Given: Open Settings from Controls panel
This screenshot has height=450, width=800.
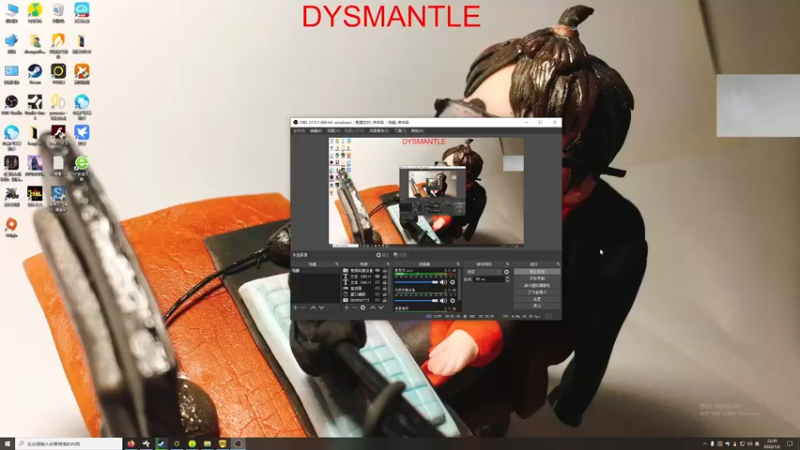Looking at the screenshot, I should [x=537, y=299].
